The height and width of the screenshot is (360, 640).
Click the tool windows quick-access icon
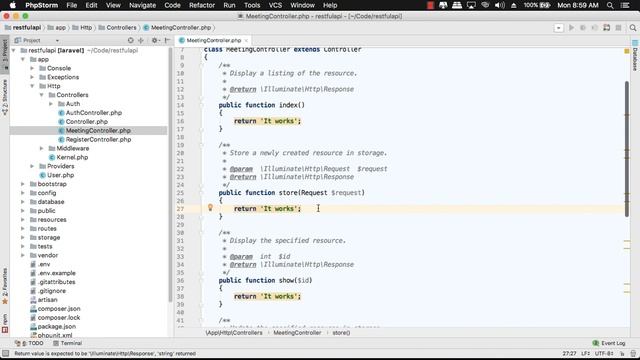[x=5, y=353]
